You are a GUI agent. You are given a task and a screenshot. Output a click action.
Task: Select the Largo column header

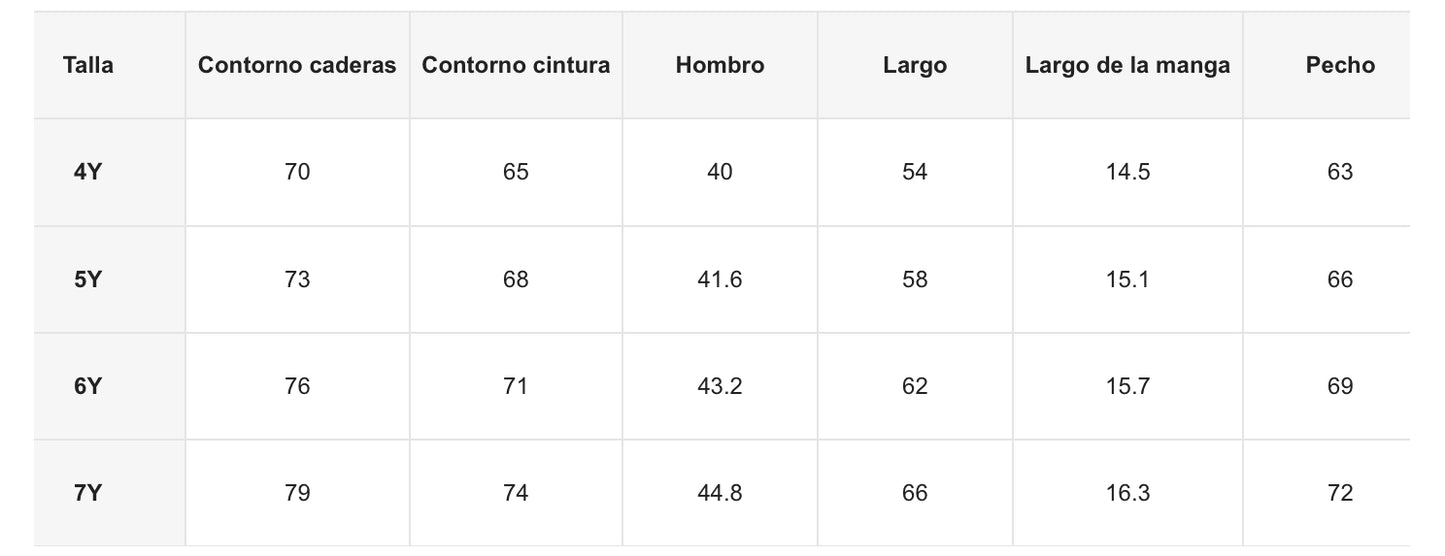915,66
